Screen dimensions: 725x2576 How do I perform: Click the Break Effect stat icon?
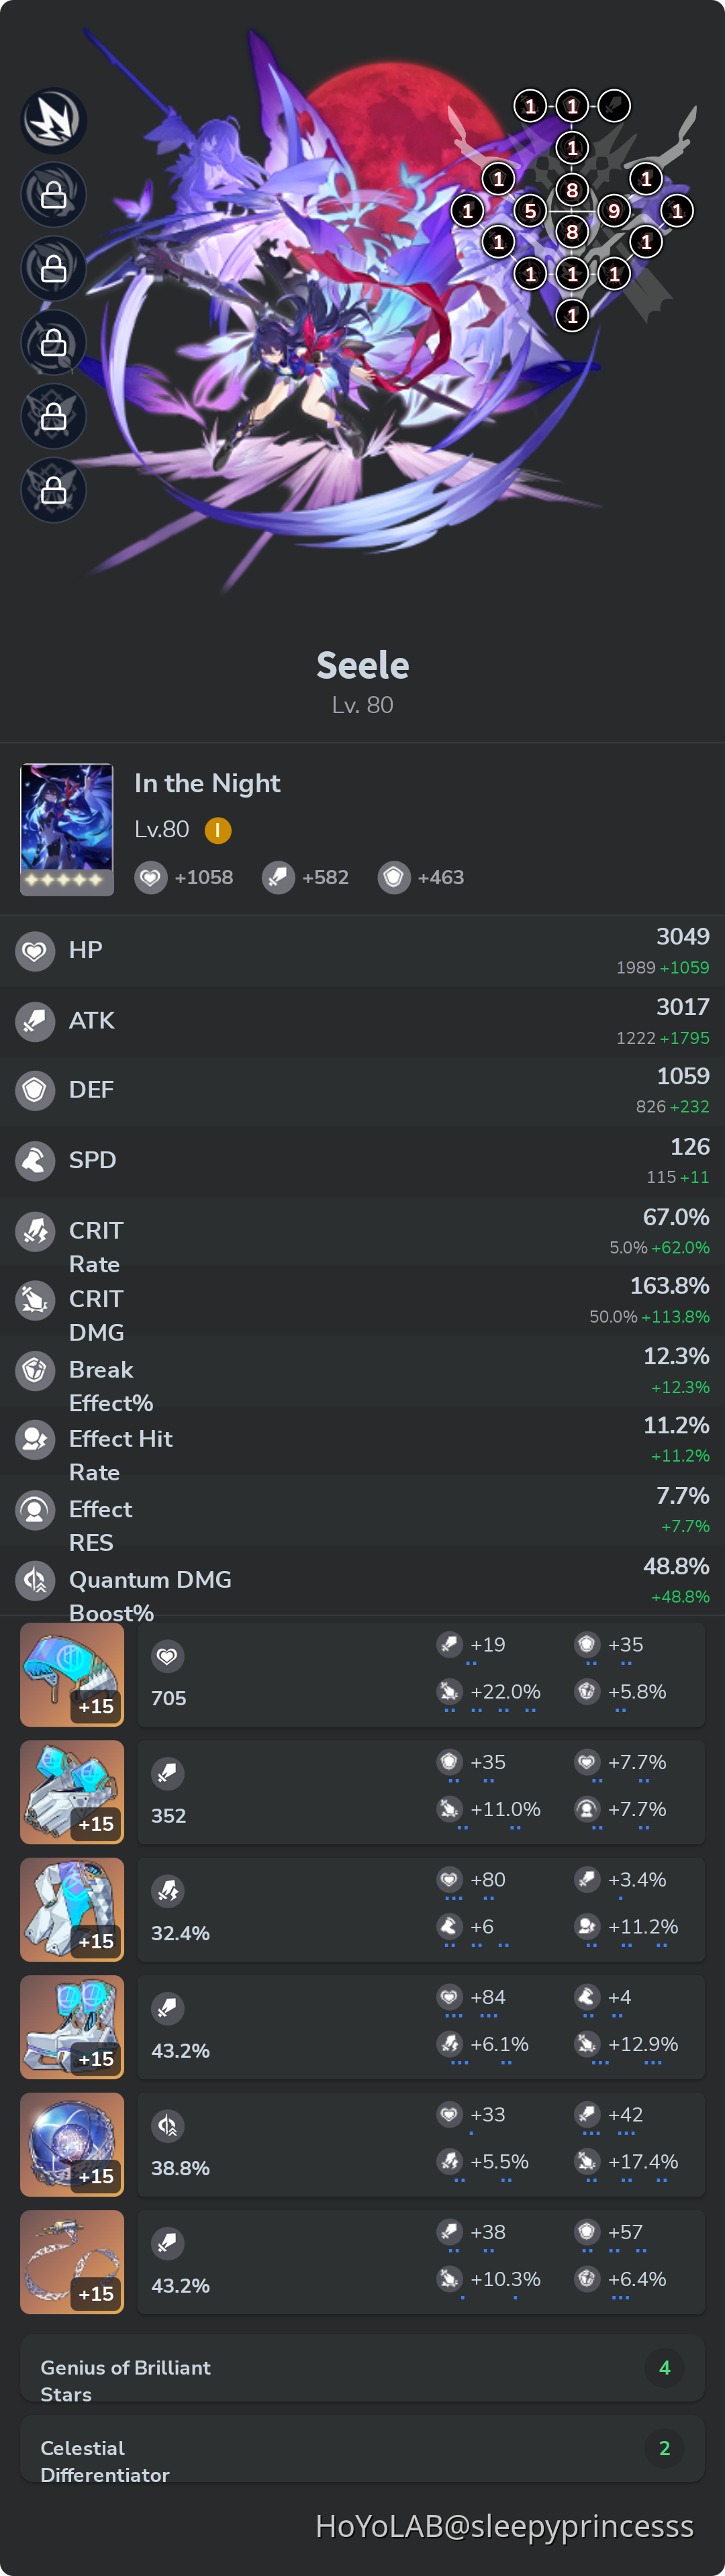click(35, 1370)
